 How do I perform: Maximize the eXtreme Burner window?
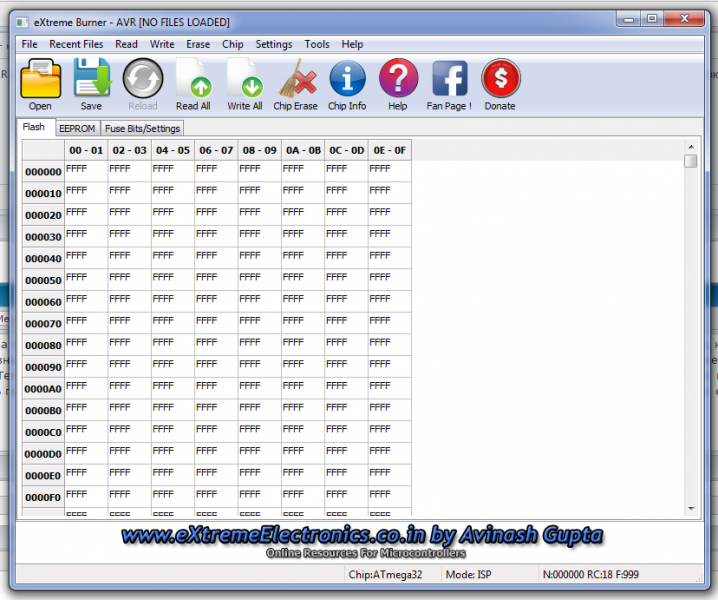(x=652, y=19)
